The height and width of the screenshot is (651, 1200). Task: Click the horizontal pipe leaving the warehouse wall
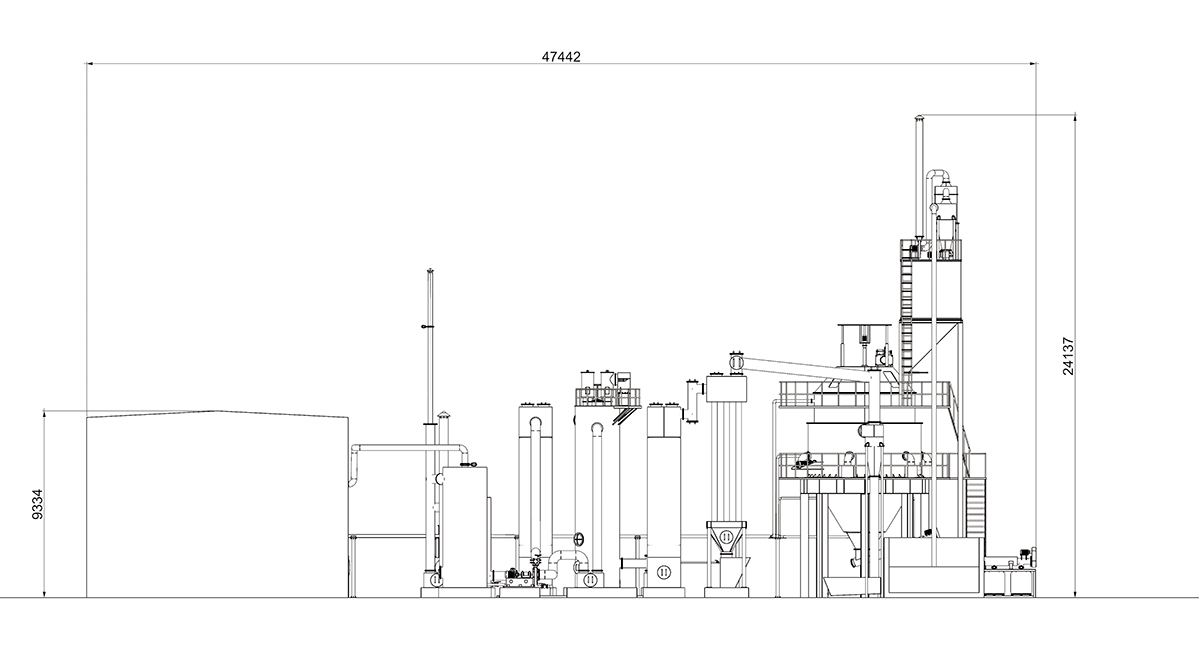pyautogui.click(x=400, y=447)
